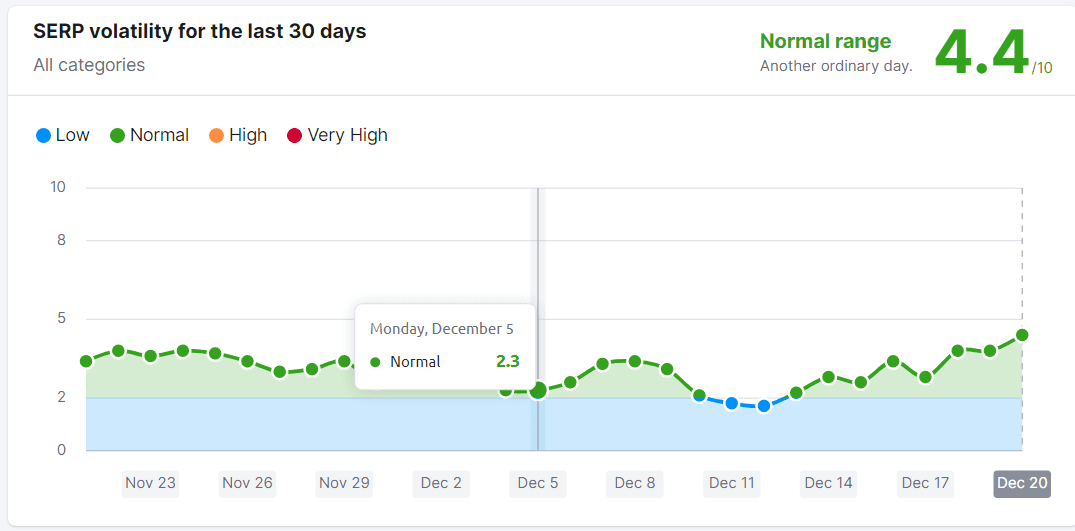Select the Dec 11 axis label
The height and width of the screenshot is (531, 1075).
pyautogui.click(x=732, y=483)
